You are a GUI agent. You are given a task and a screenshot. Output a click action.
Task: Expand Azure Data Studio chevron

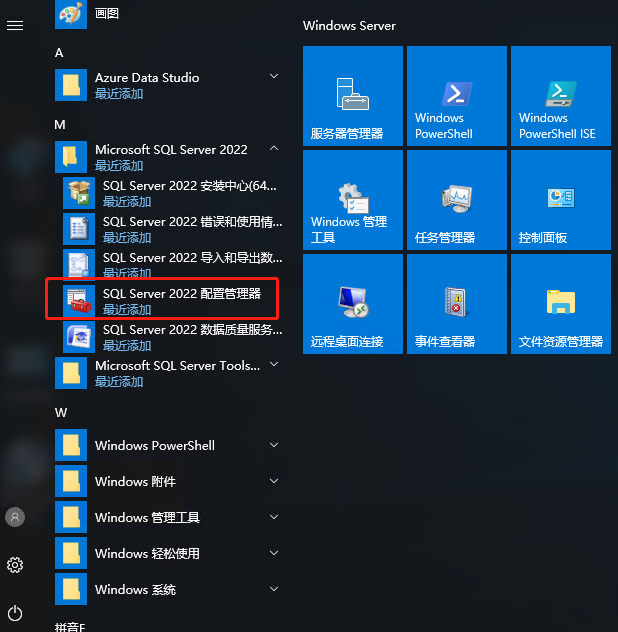coord(274,76)
